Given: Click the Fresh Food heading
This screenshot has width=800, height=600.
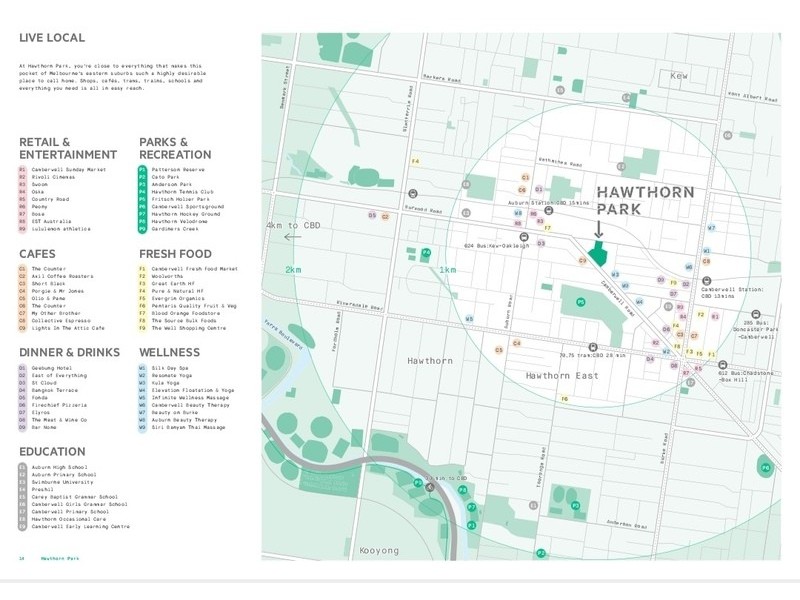Looking at the screenshot, I should (x=175, y=254).
